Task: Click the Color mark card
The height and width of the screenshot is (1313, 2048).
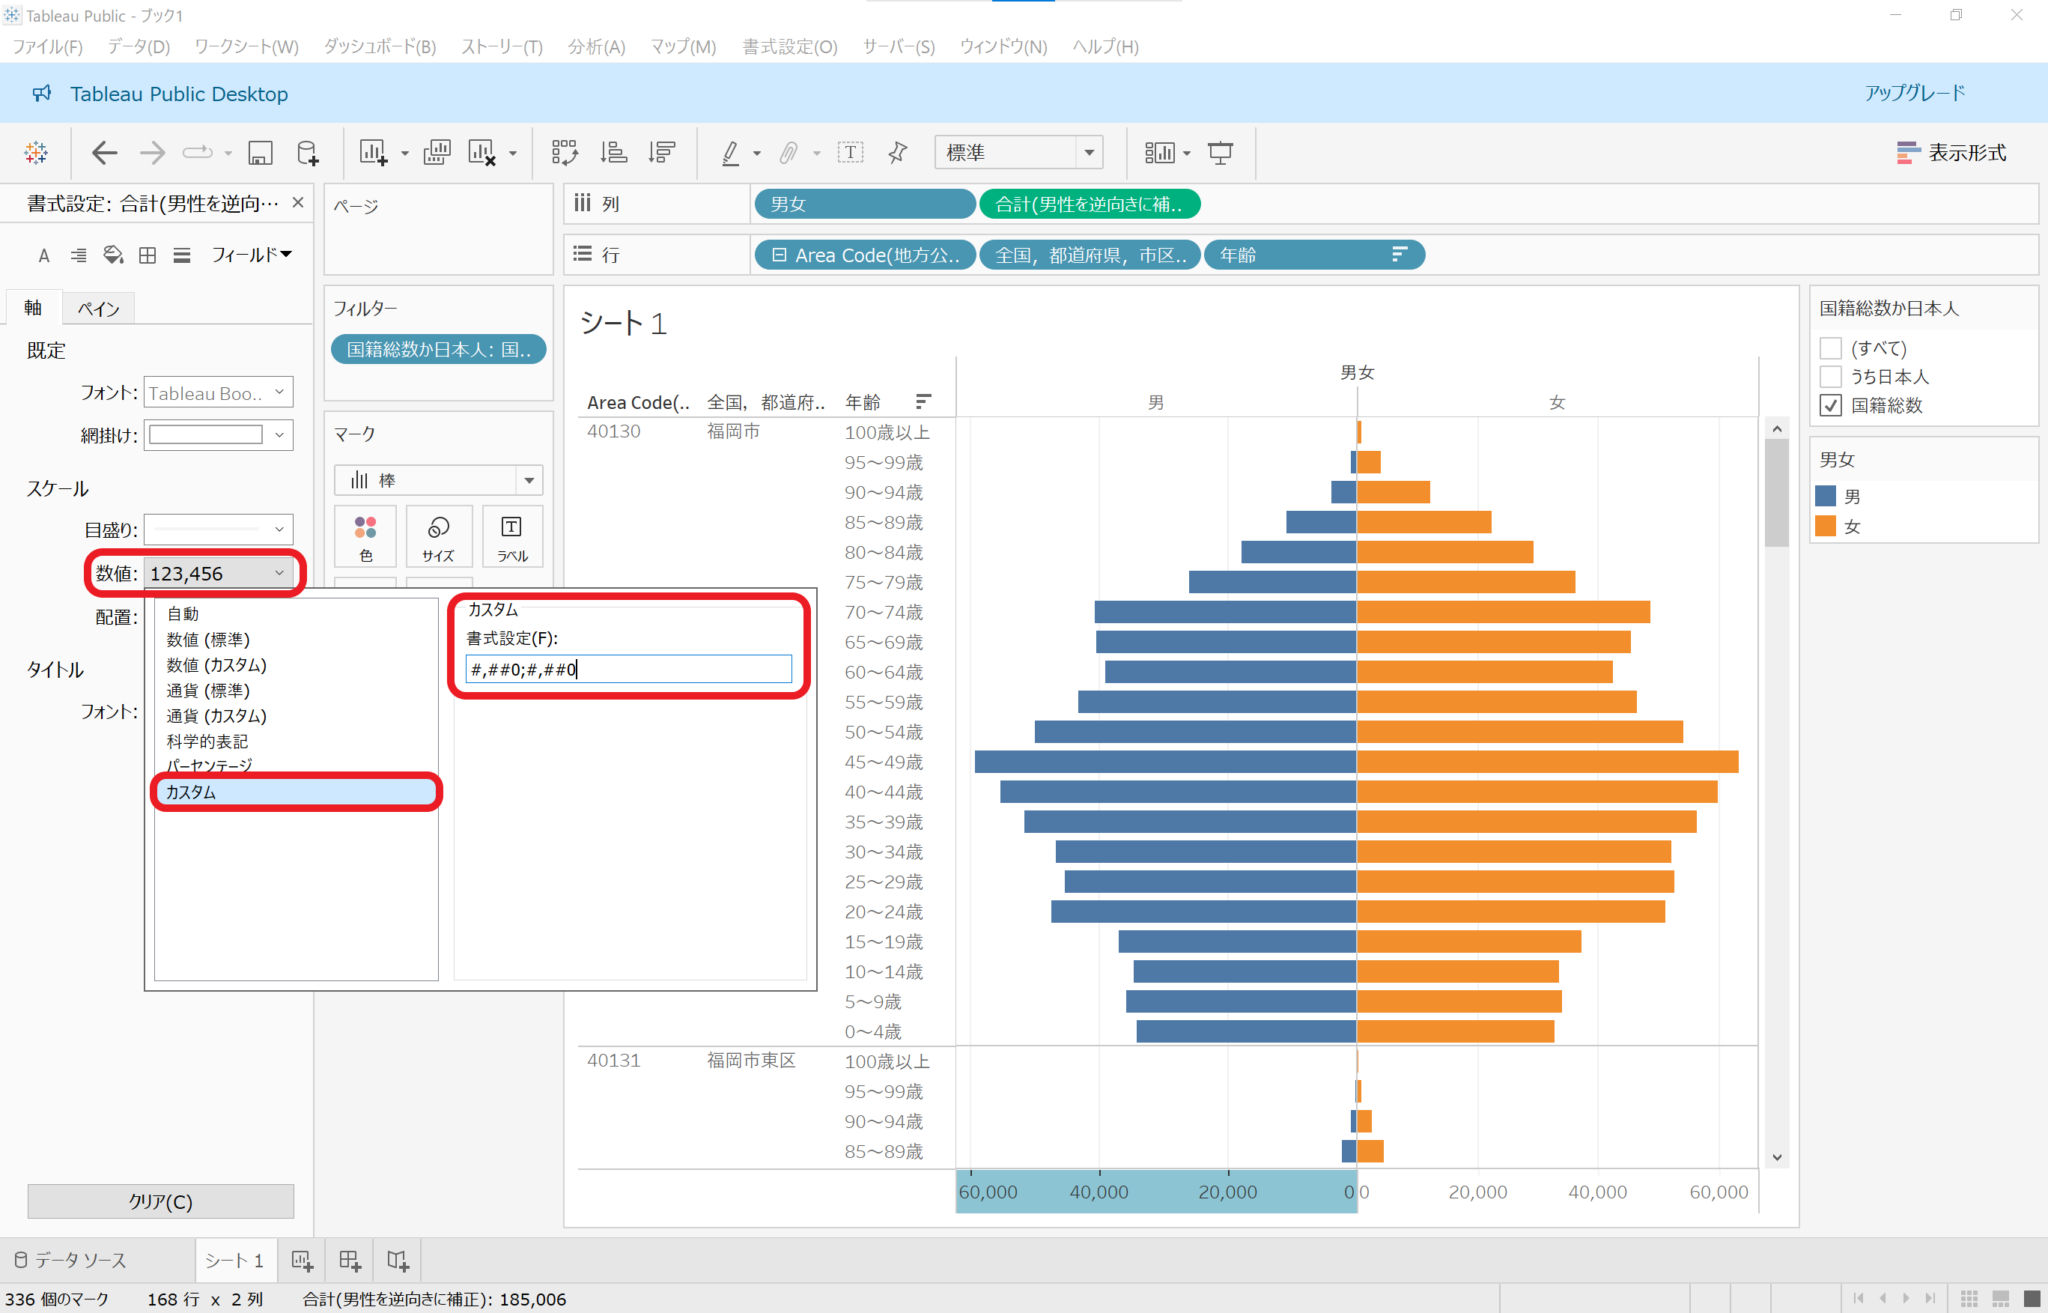Action: coord(365,537)
